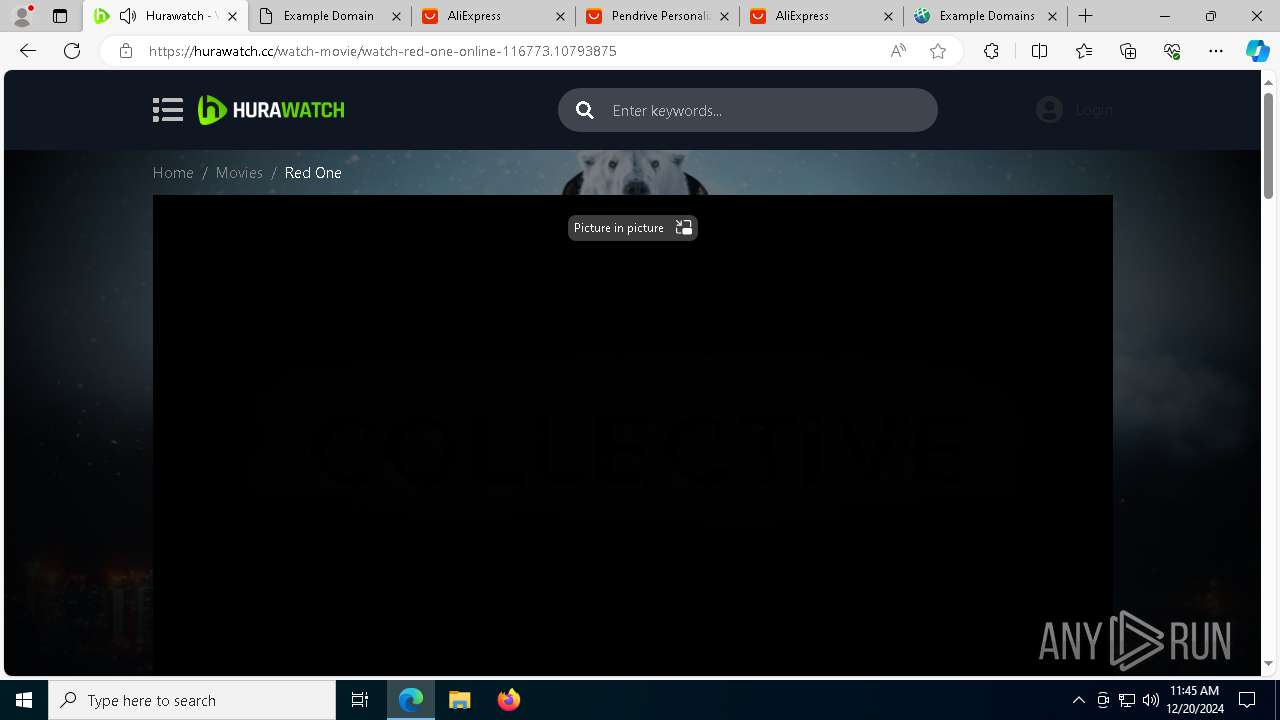Close the Pendrive Personaliz tab

click(725, 16)
